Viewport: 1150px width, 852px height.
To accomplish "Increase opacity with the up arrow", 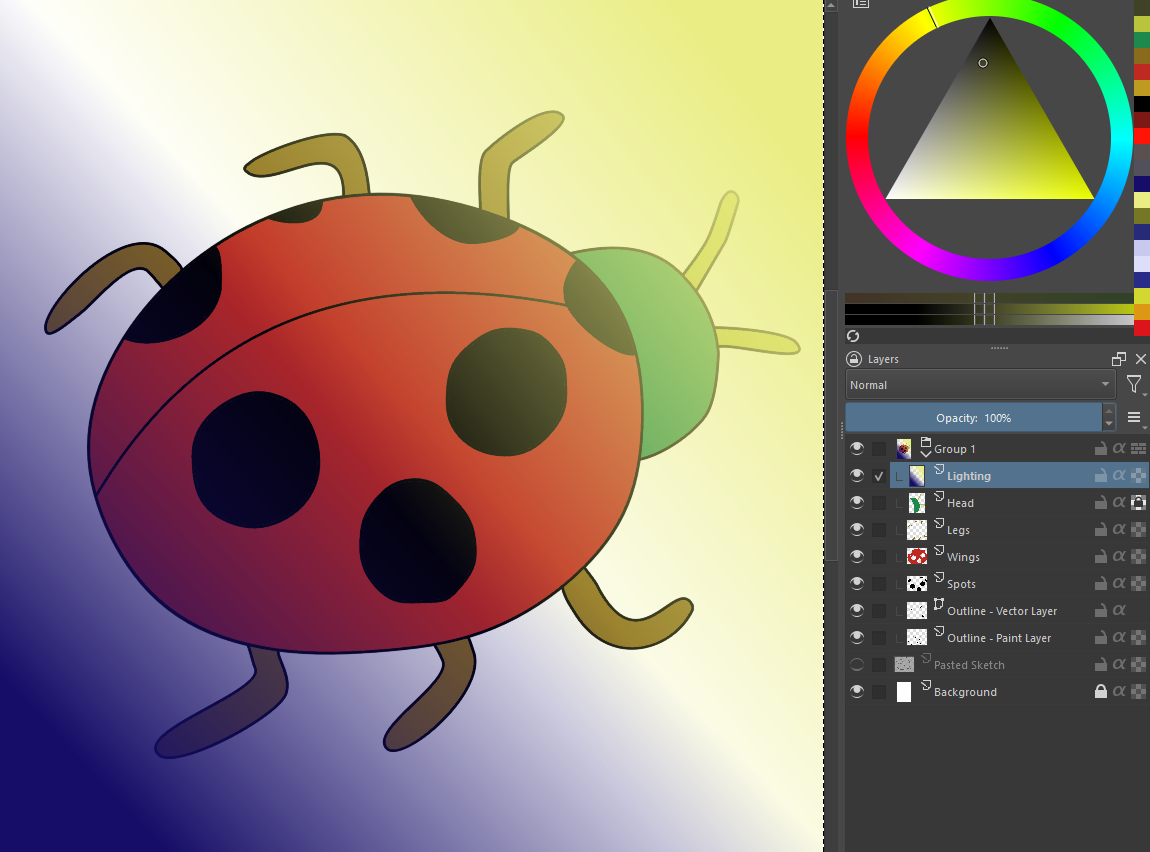I will coord(1108,411).
